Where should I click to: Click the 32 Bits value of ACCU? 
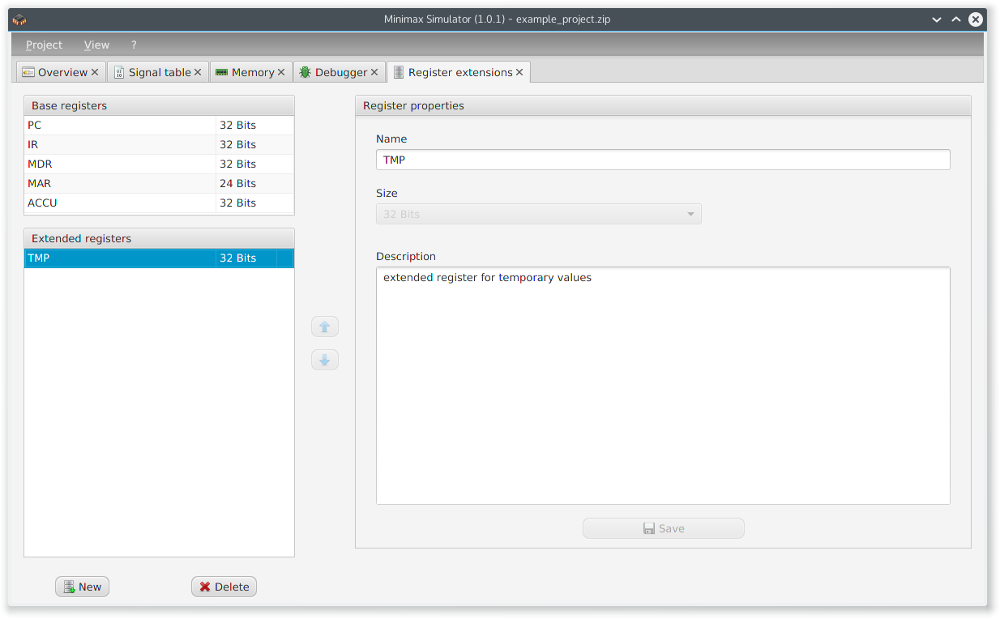click(238, 203)
